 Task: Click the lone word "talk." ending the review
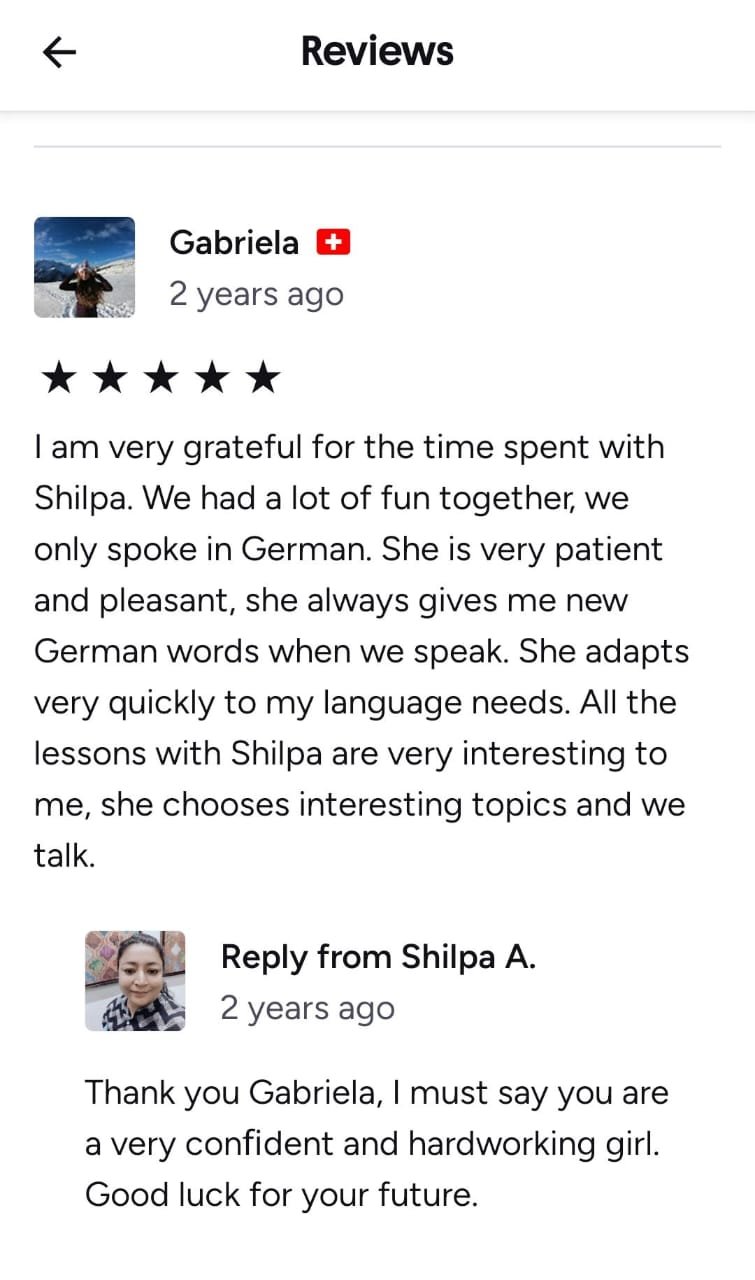[x=64, y=856]
